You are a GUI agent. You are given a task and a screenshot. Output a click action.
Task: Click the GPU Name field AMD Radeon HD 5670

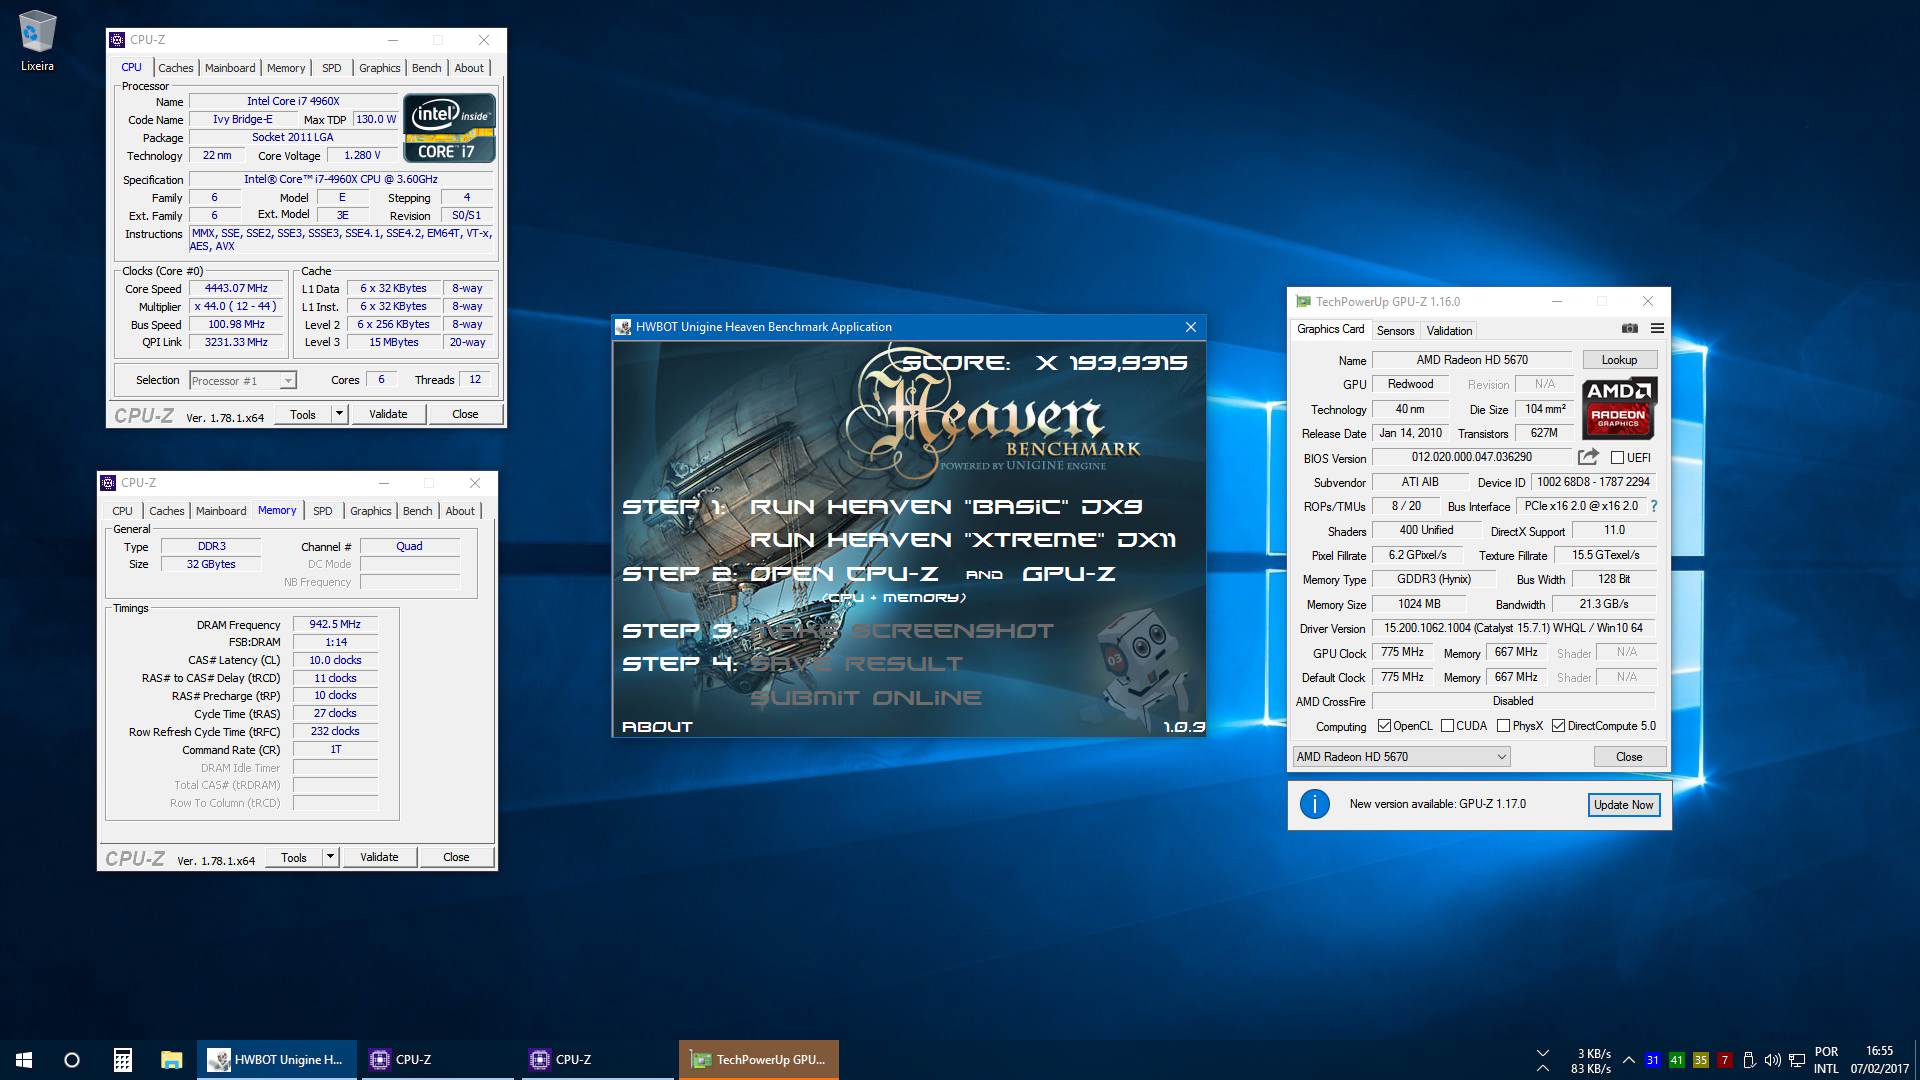click(x=1472, y=360)
